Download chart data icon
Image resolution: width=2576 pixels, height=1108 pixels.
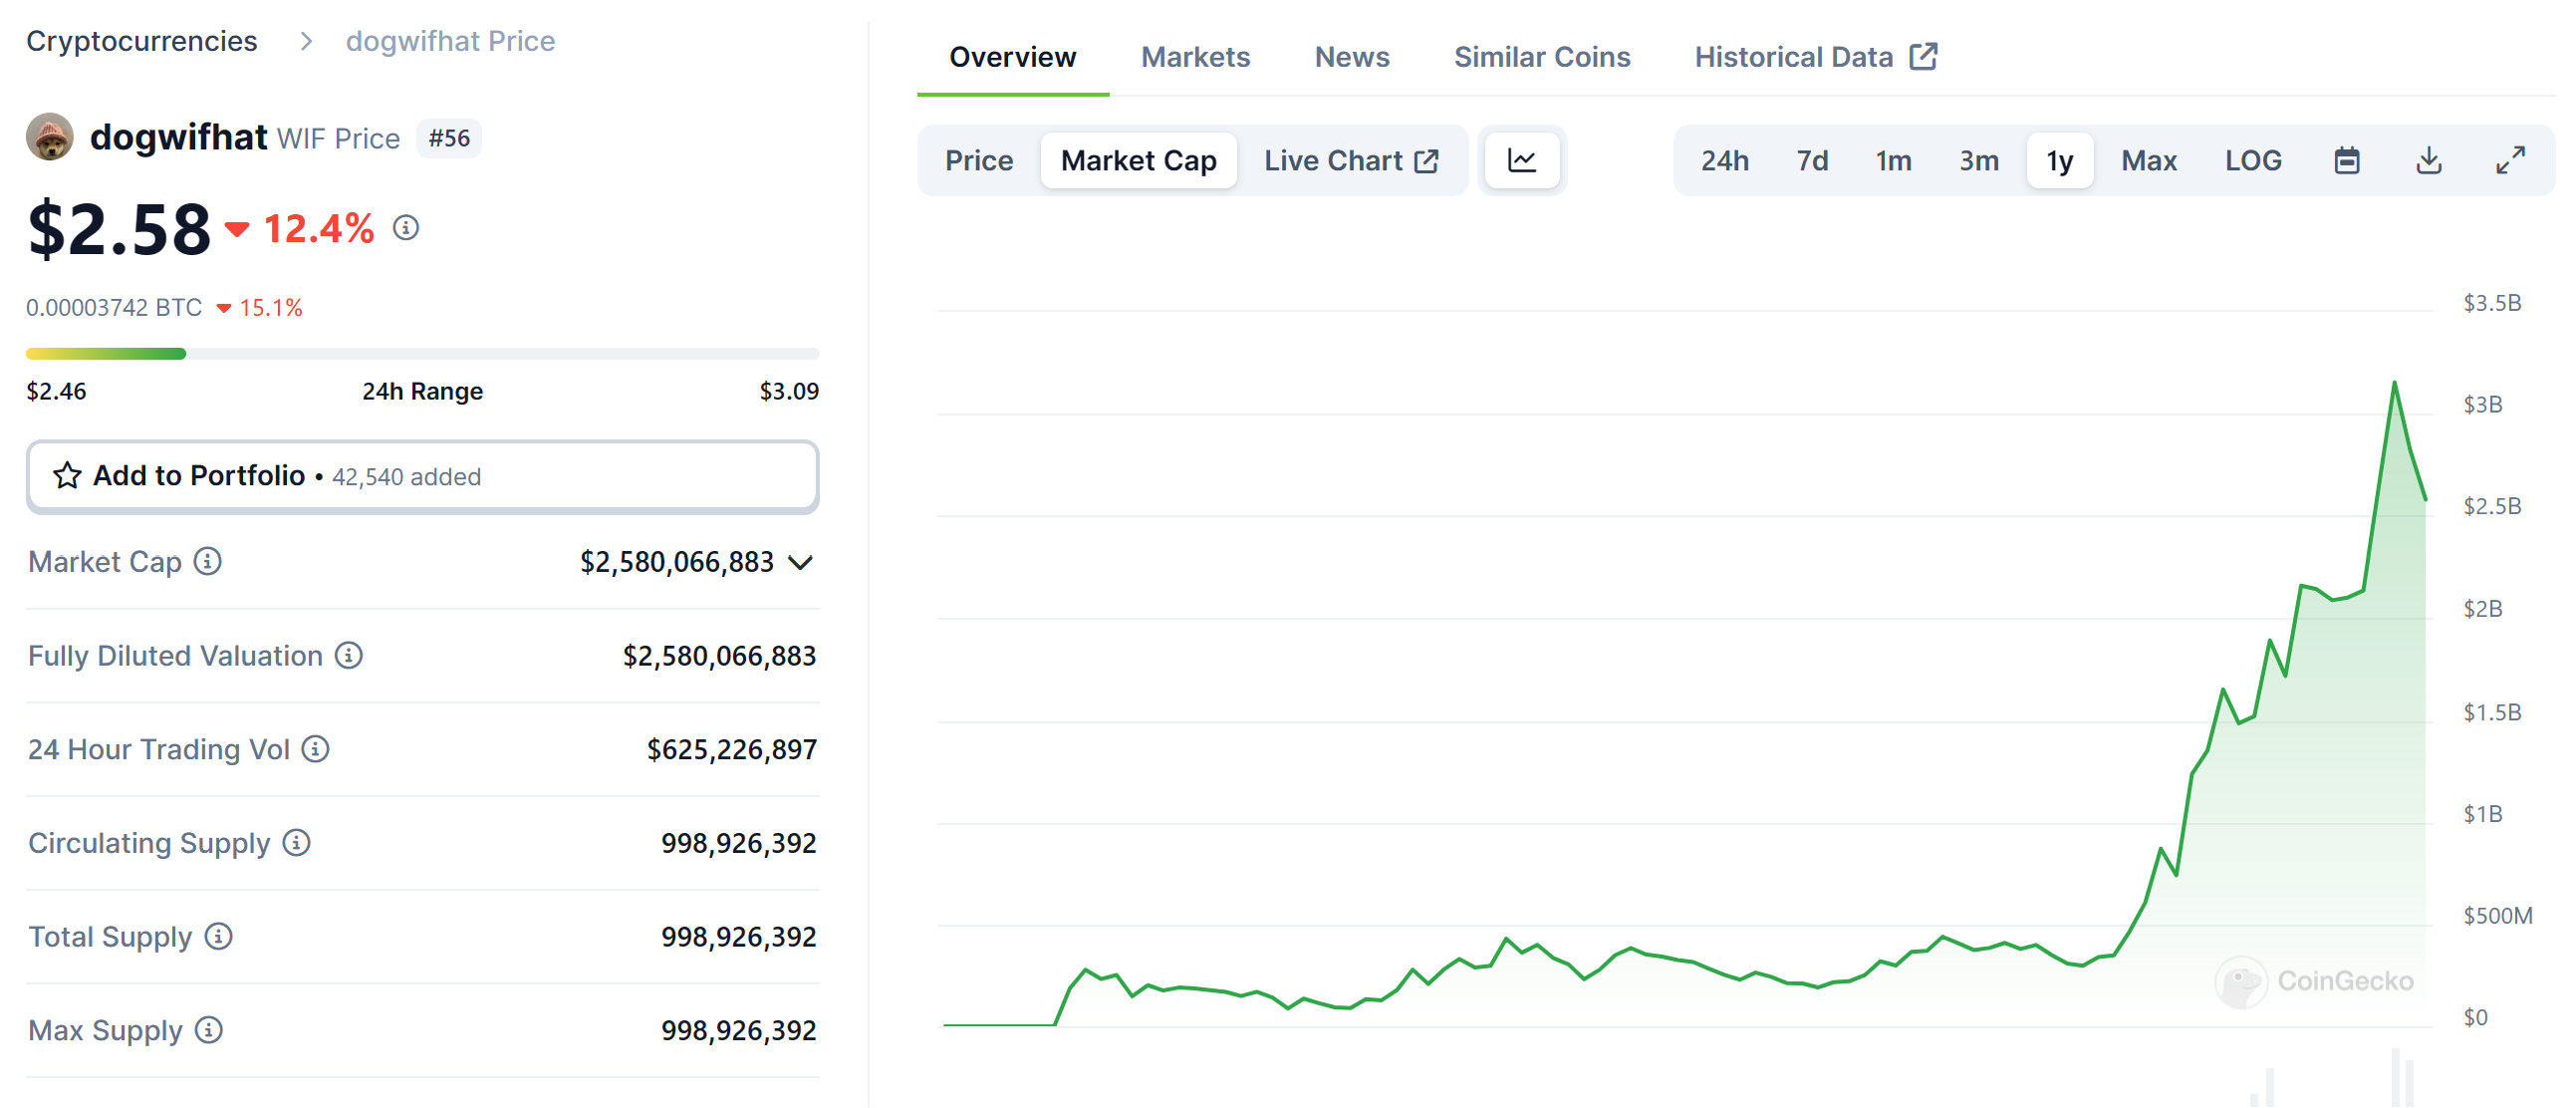click(x=2429, y=160)
